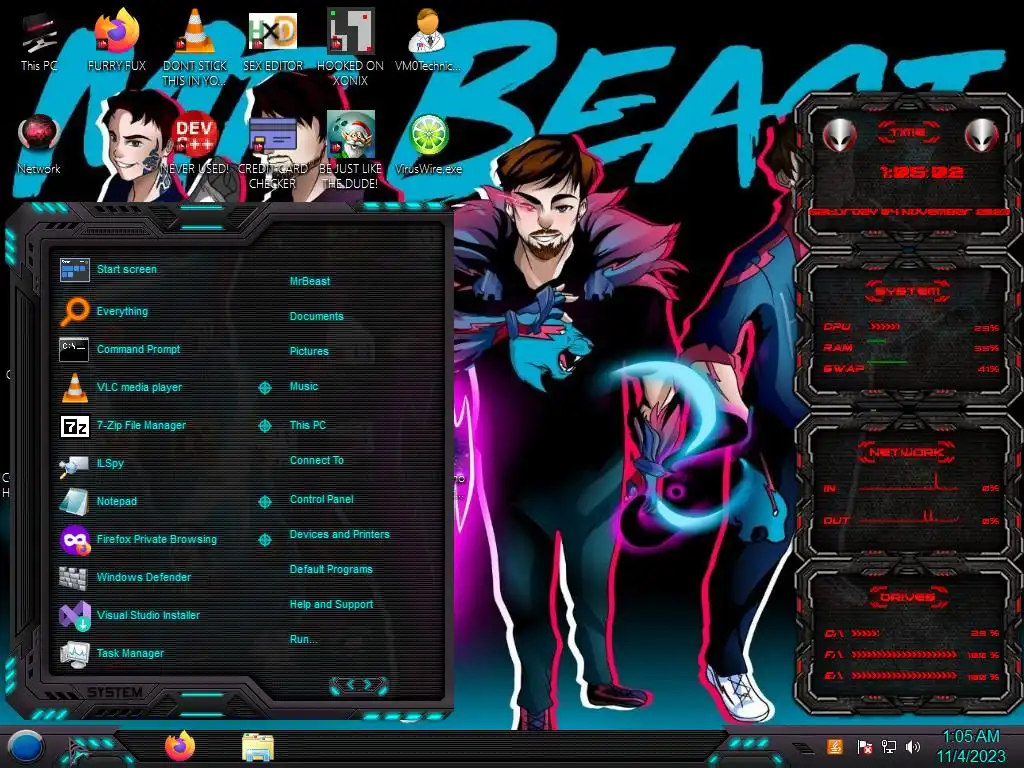1024x768 pixels.
Task: Click the left alien head in TIME gadget
Action: pyautogui.click(x=839, y=136)
